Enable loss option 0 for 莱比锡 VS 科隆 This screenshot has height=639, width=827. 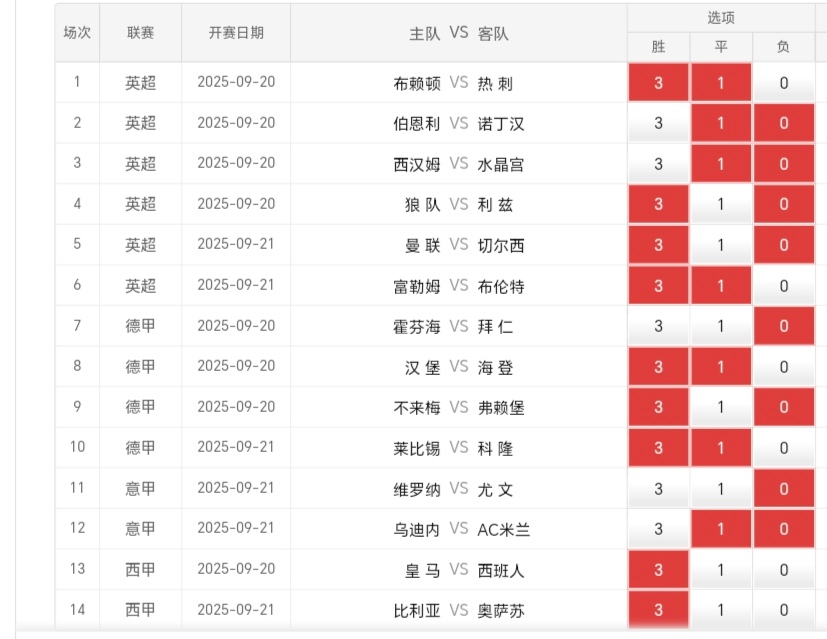(x=783, y=448)
